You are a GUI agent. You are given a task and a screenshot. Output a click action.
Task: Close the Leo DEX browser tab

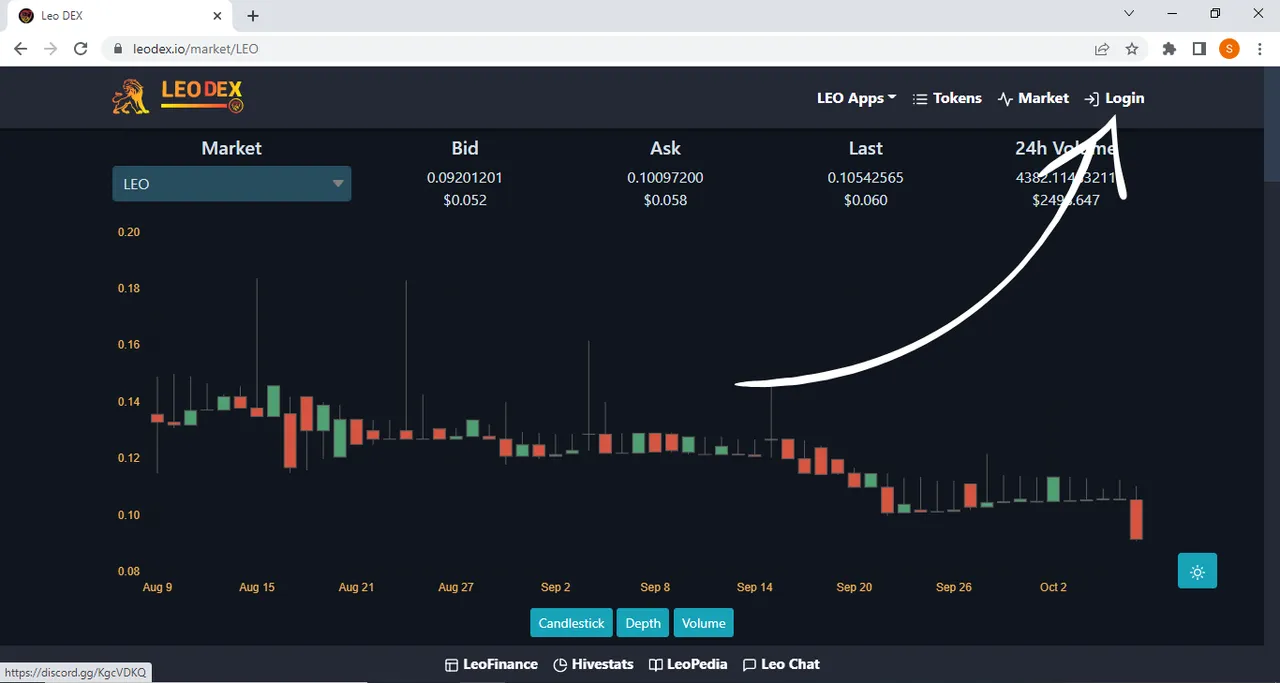click(217, 16)
